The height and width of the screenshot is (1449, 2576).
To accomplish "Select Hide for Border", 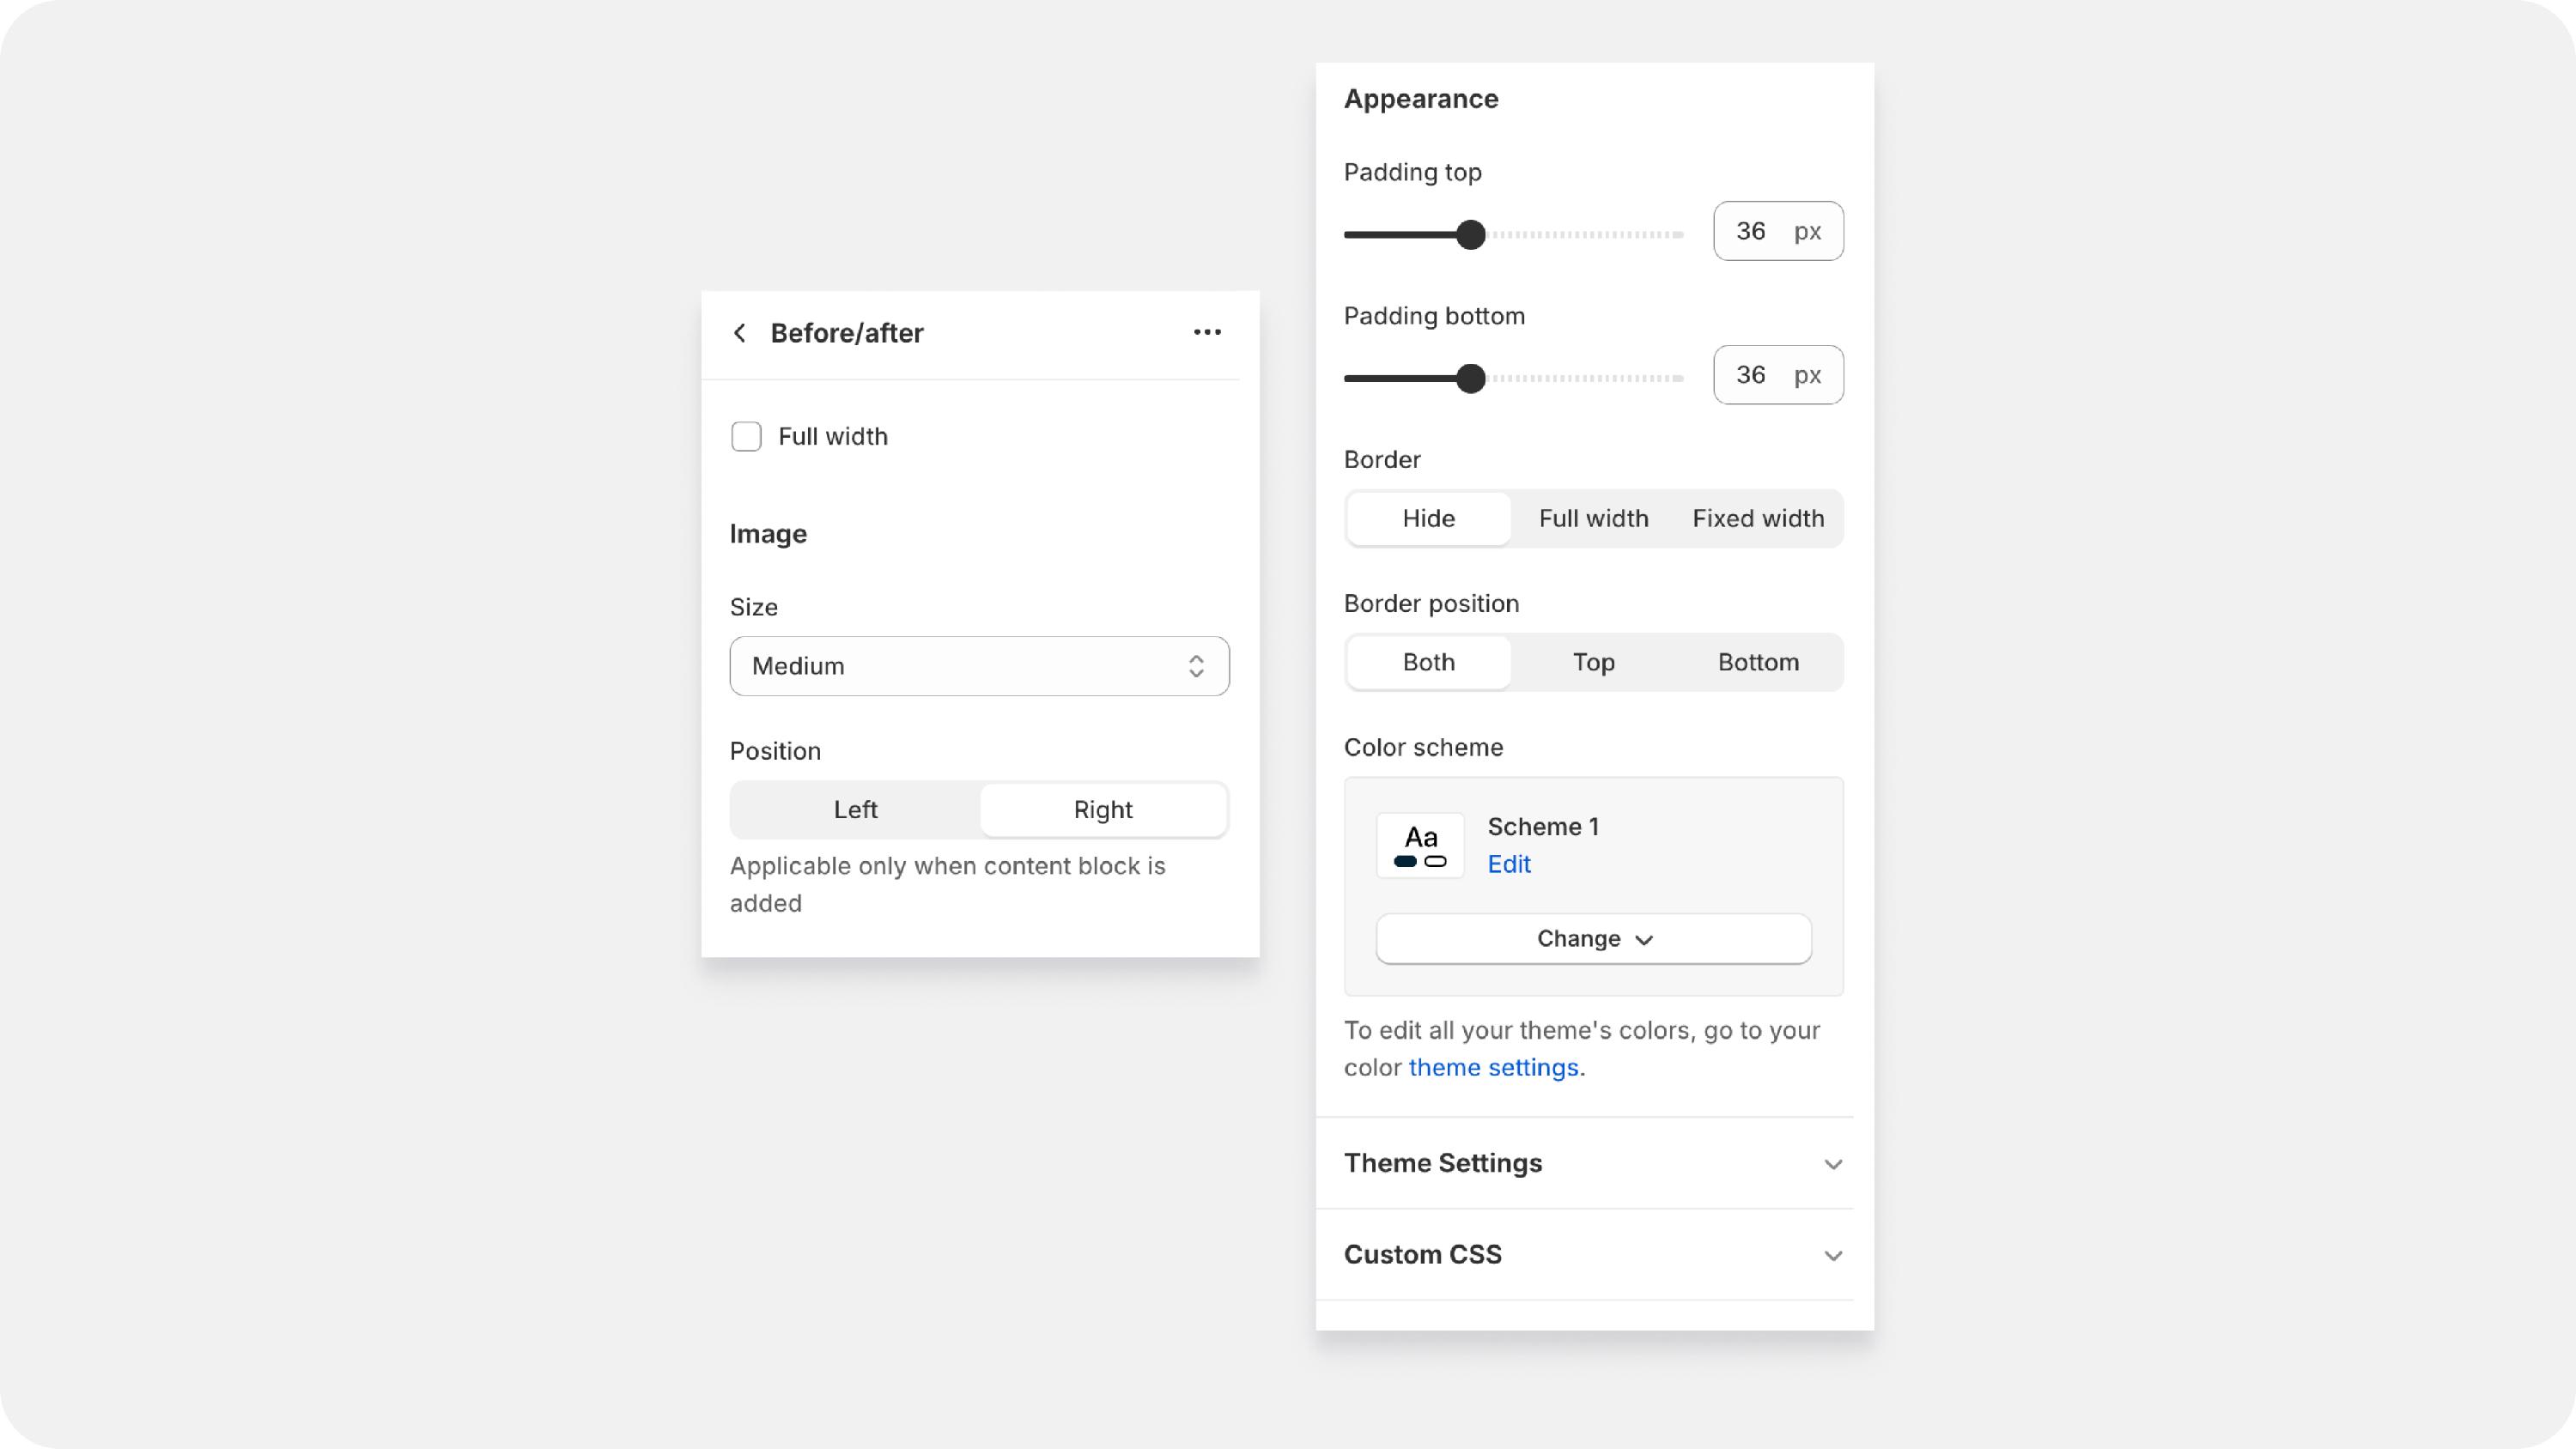I will [1428, 518].
